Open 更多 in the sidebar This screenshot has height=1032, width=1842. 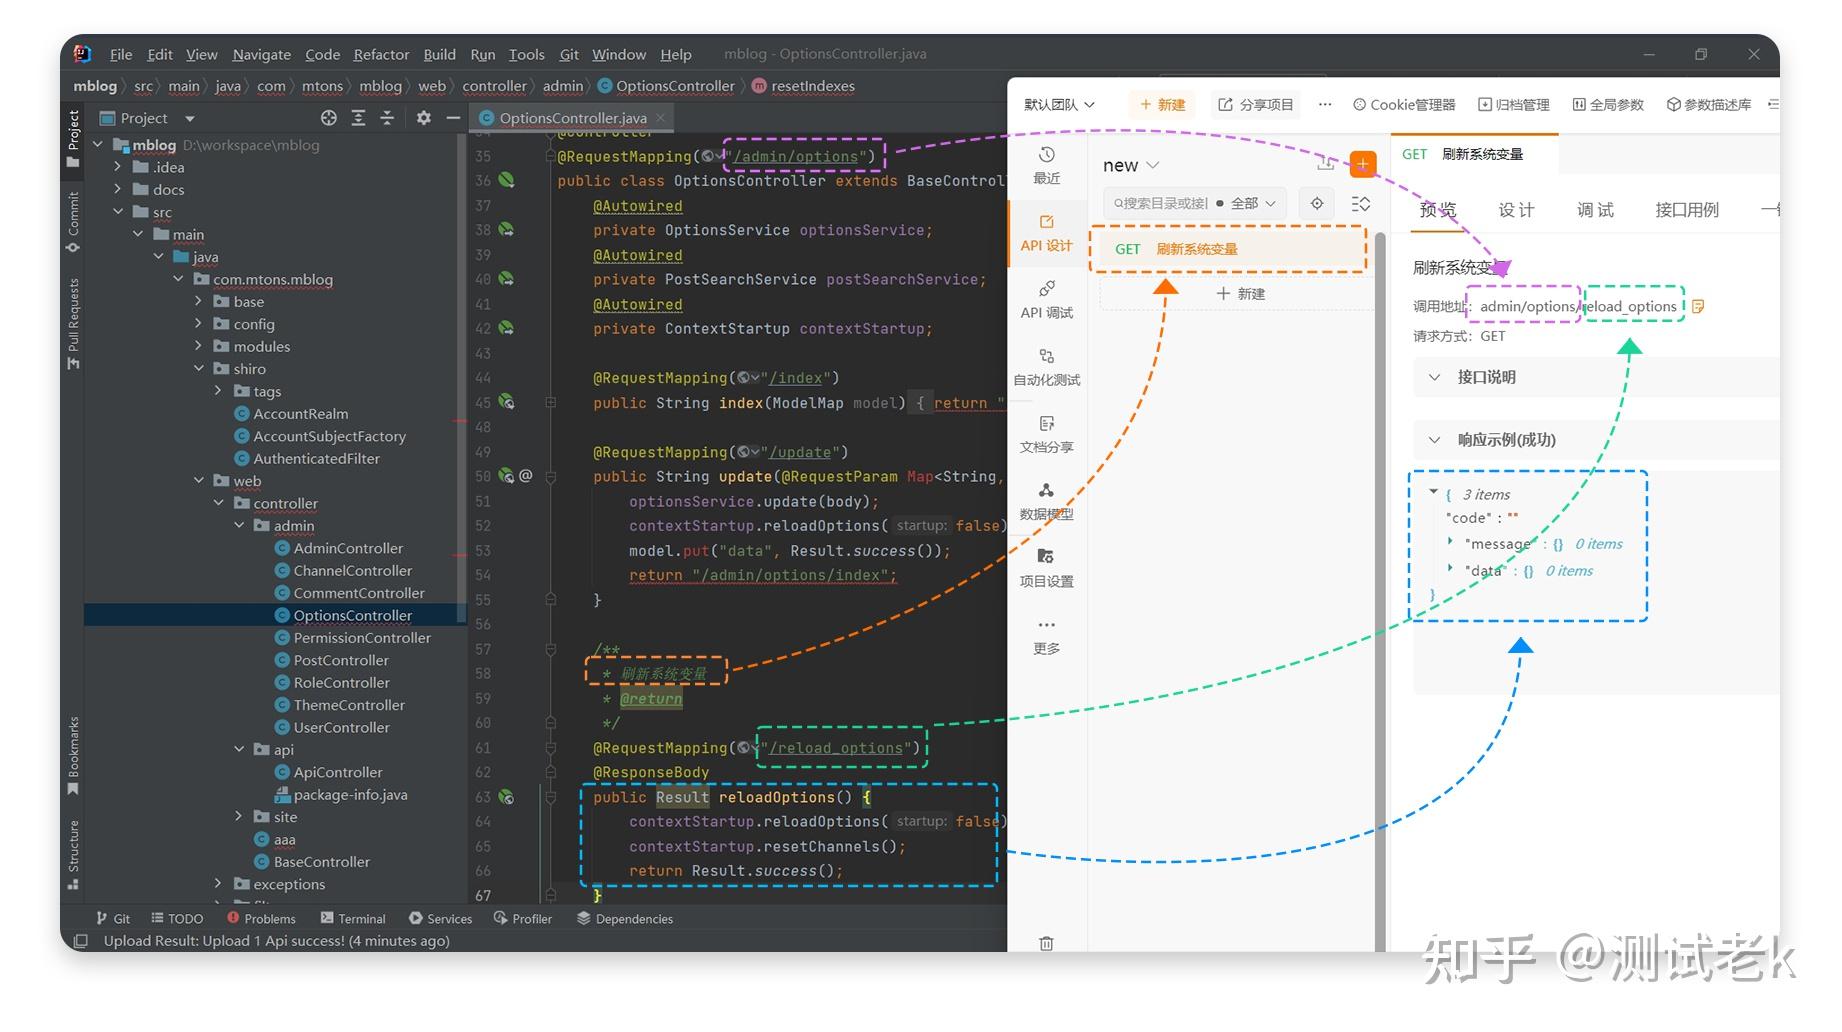1046,636
